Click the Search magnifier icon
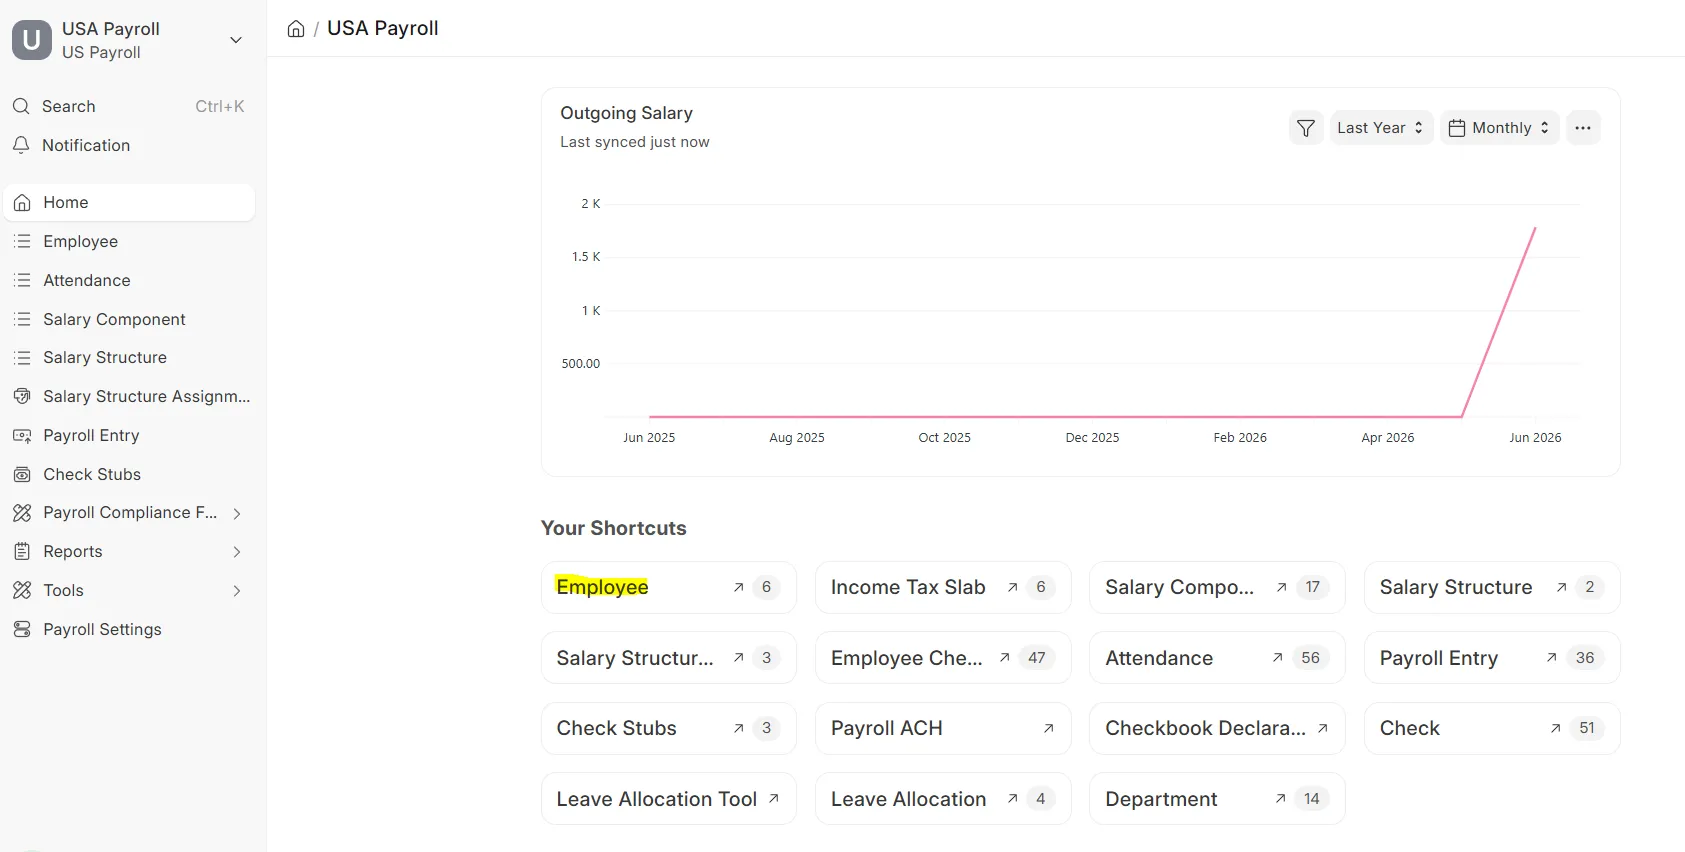 pyautogui.click(x=21, y=106)
